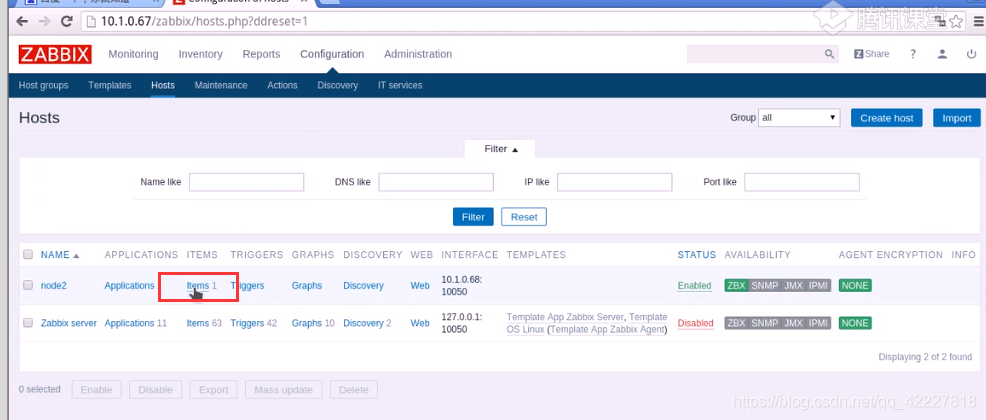Click NONE encryption badge for node2

pos(855,285)
